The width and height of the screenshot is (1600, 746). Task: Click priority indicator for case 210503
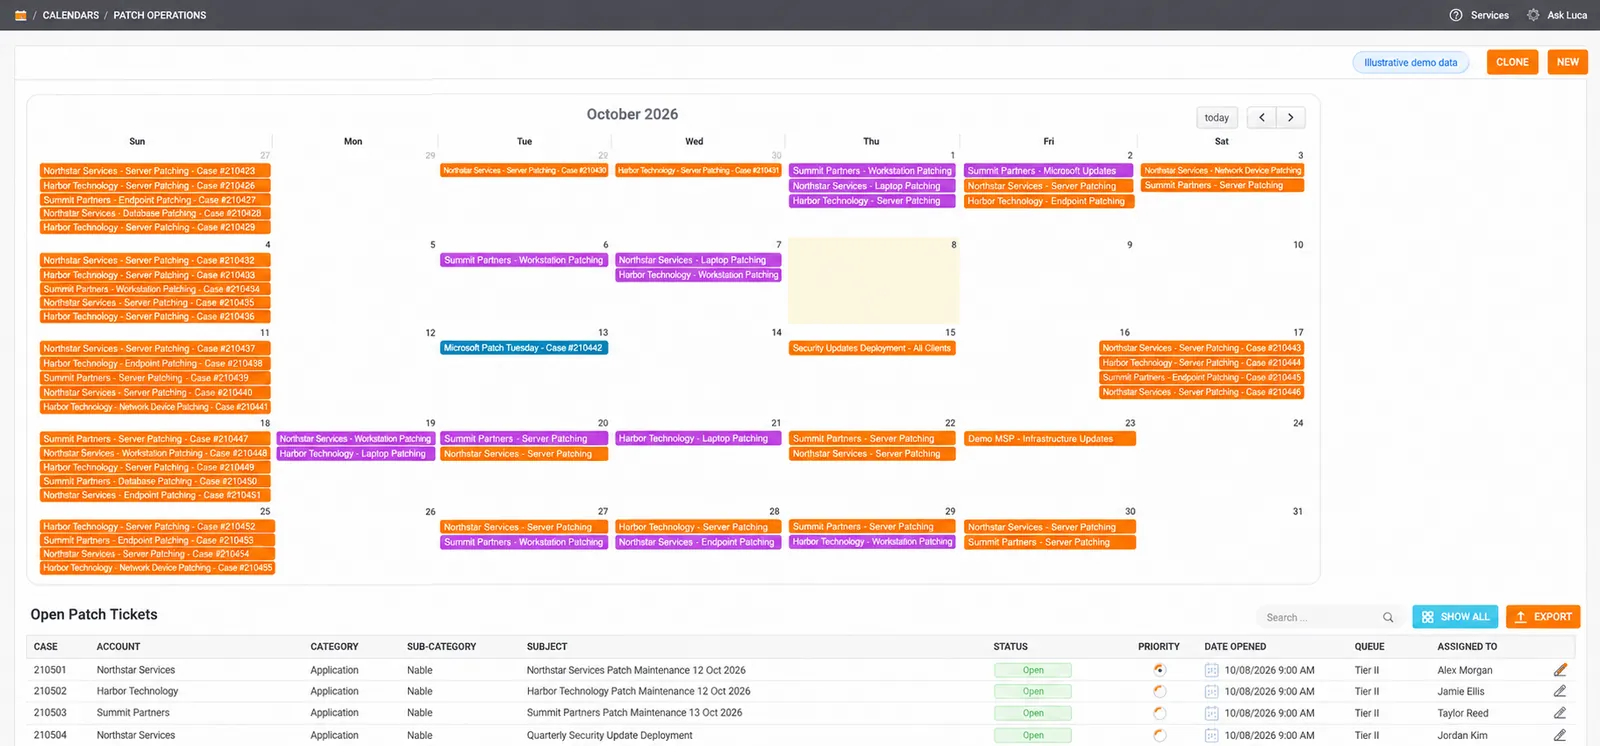pos(1160,713)
